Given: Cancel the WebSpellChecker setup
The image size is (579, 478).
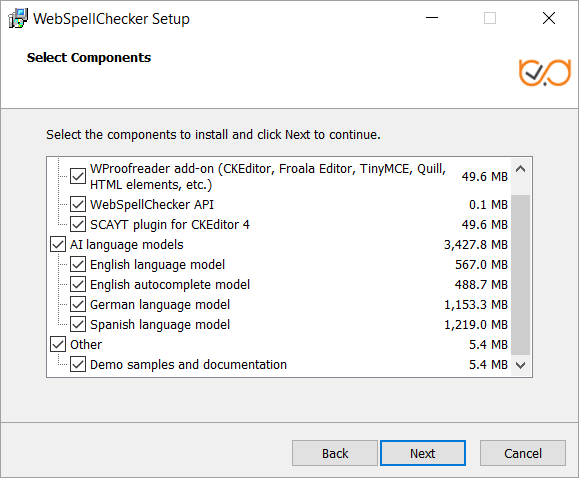Looking at the screenshot, I should [523, 453].
